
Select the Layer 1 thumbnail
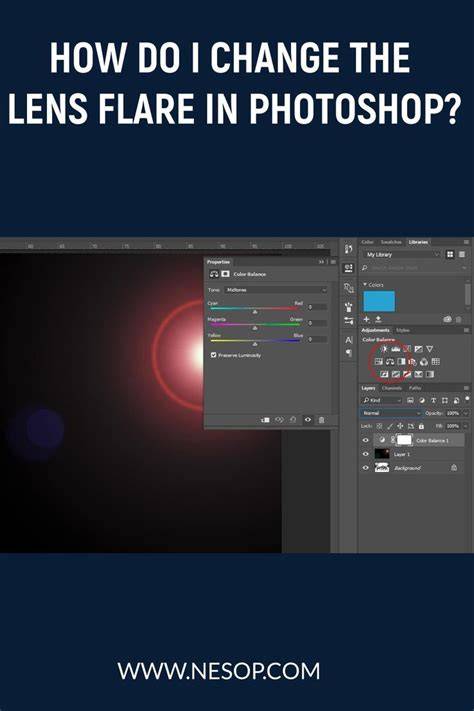(x=382, y=454)
